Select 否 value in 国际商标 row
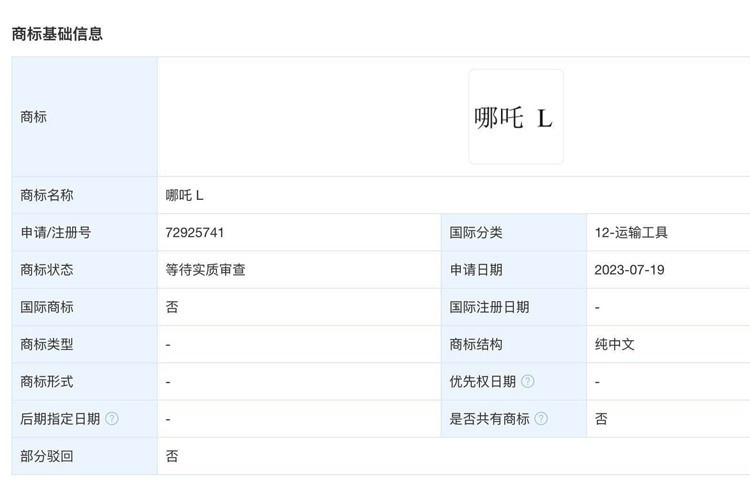 click(x=172, y=307)
